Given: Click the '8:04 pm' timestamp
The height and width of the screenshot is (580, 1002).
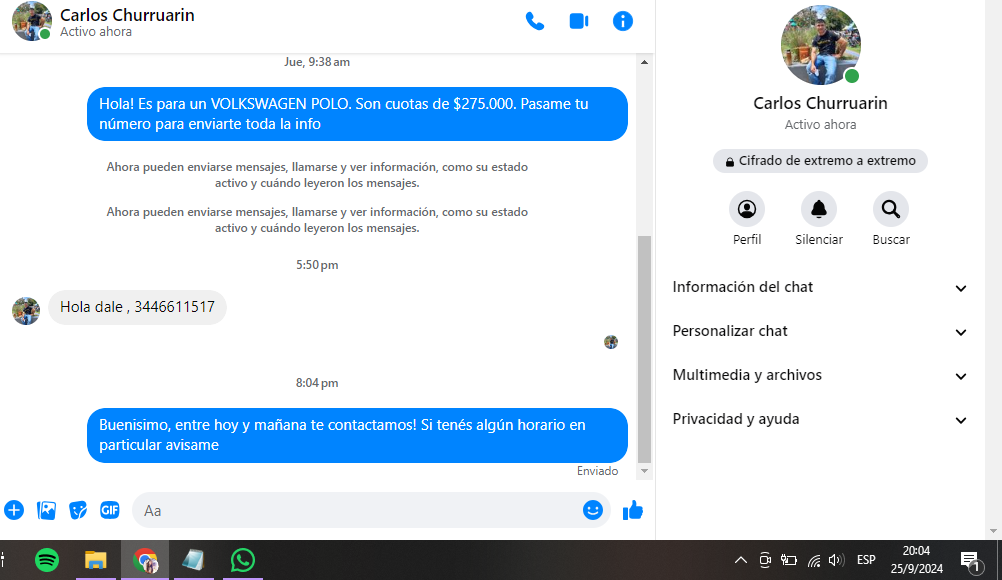Looking at the screenshot, I should [317, 383].
